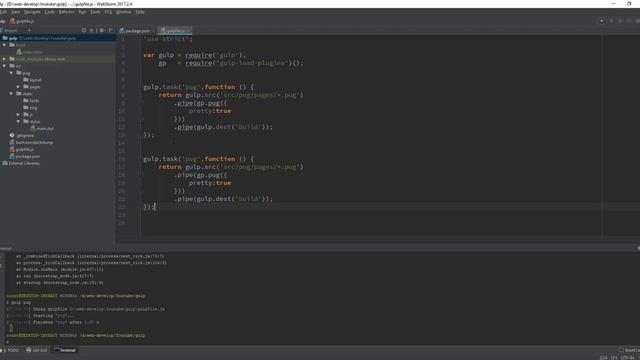Click the Debug icon in main toolbar

[620, 21]
